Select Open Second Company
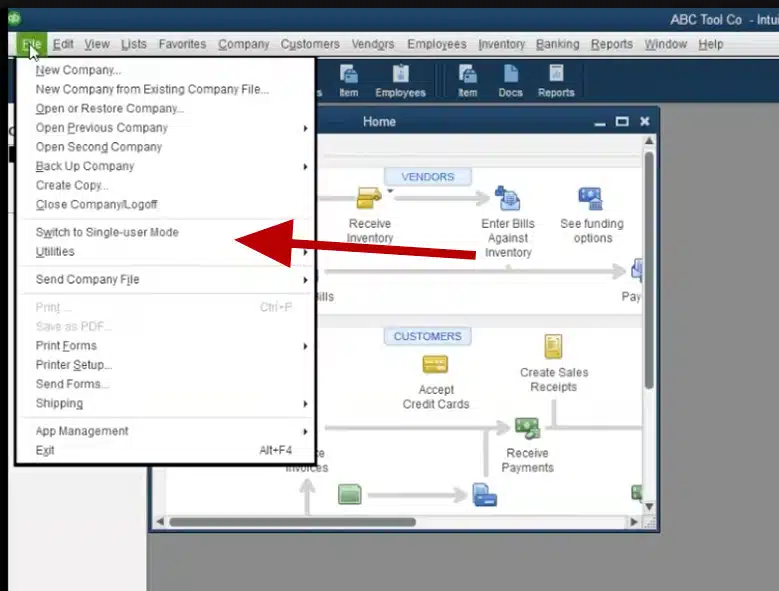 pyautogui.click(x=166, y=147)
